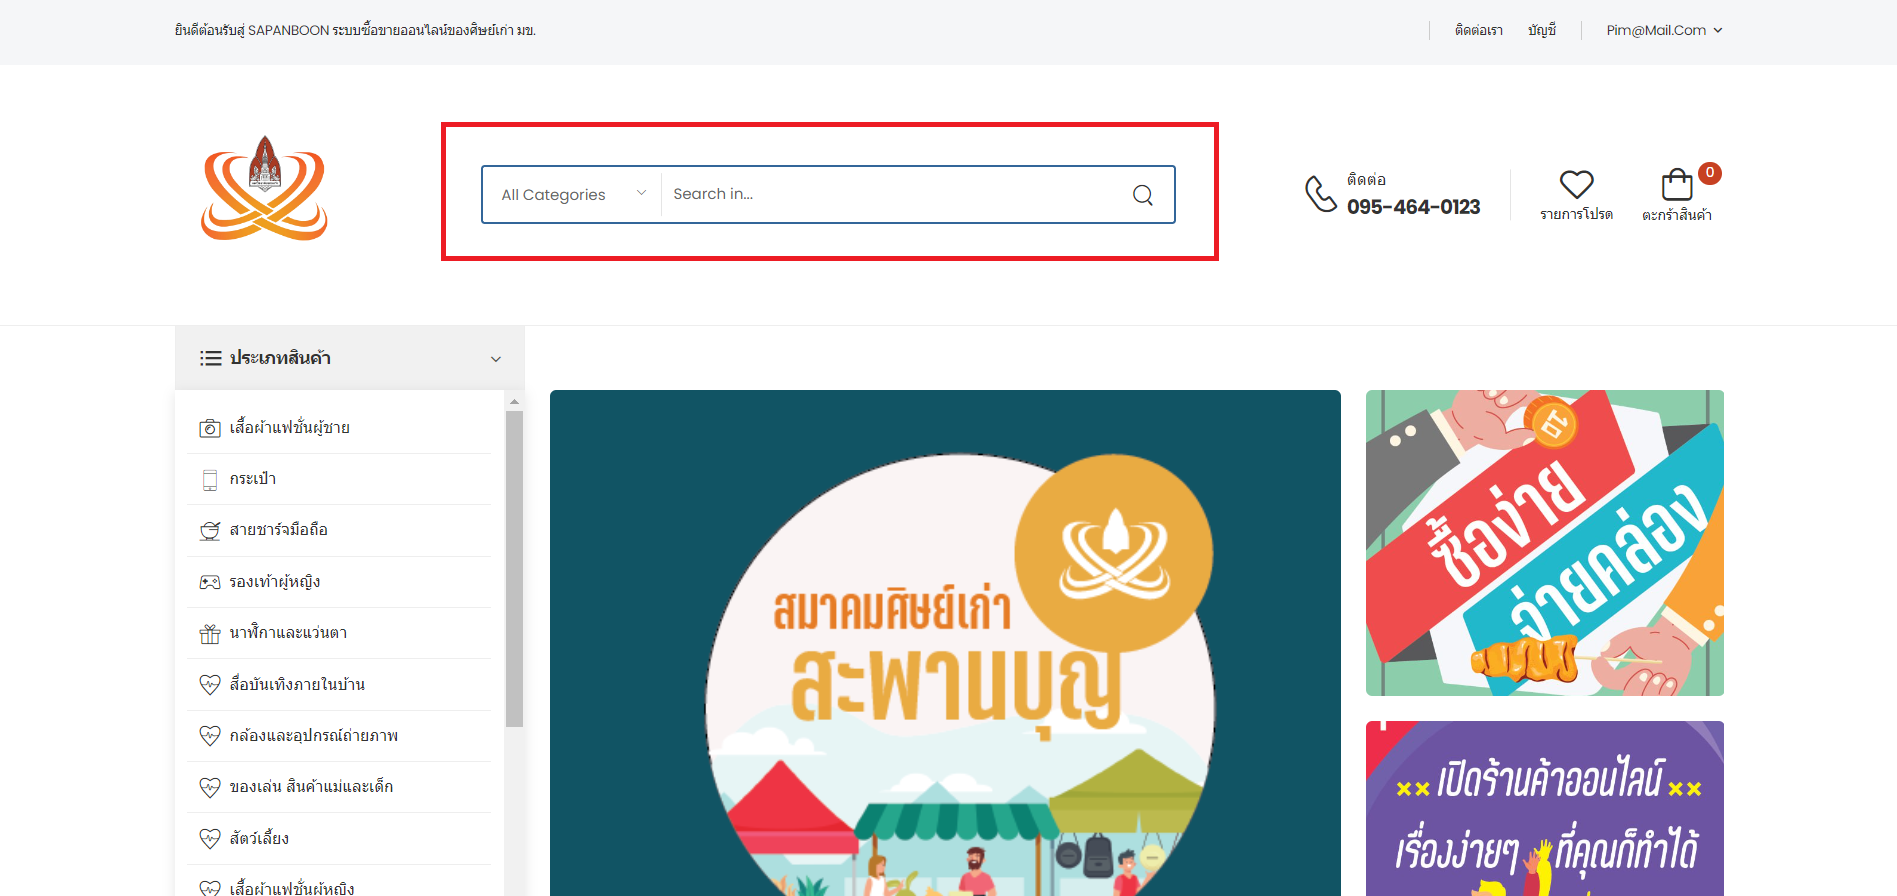This screenshot has height=896, width=1897.
Task: Click the phone contact icon
Action: coord(1320,194)
